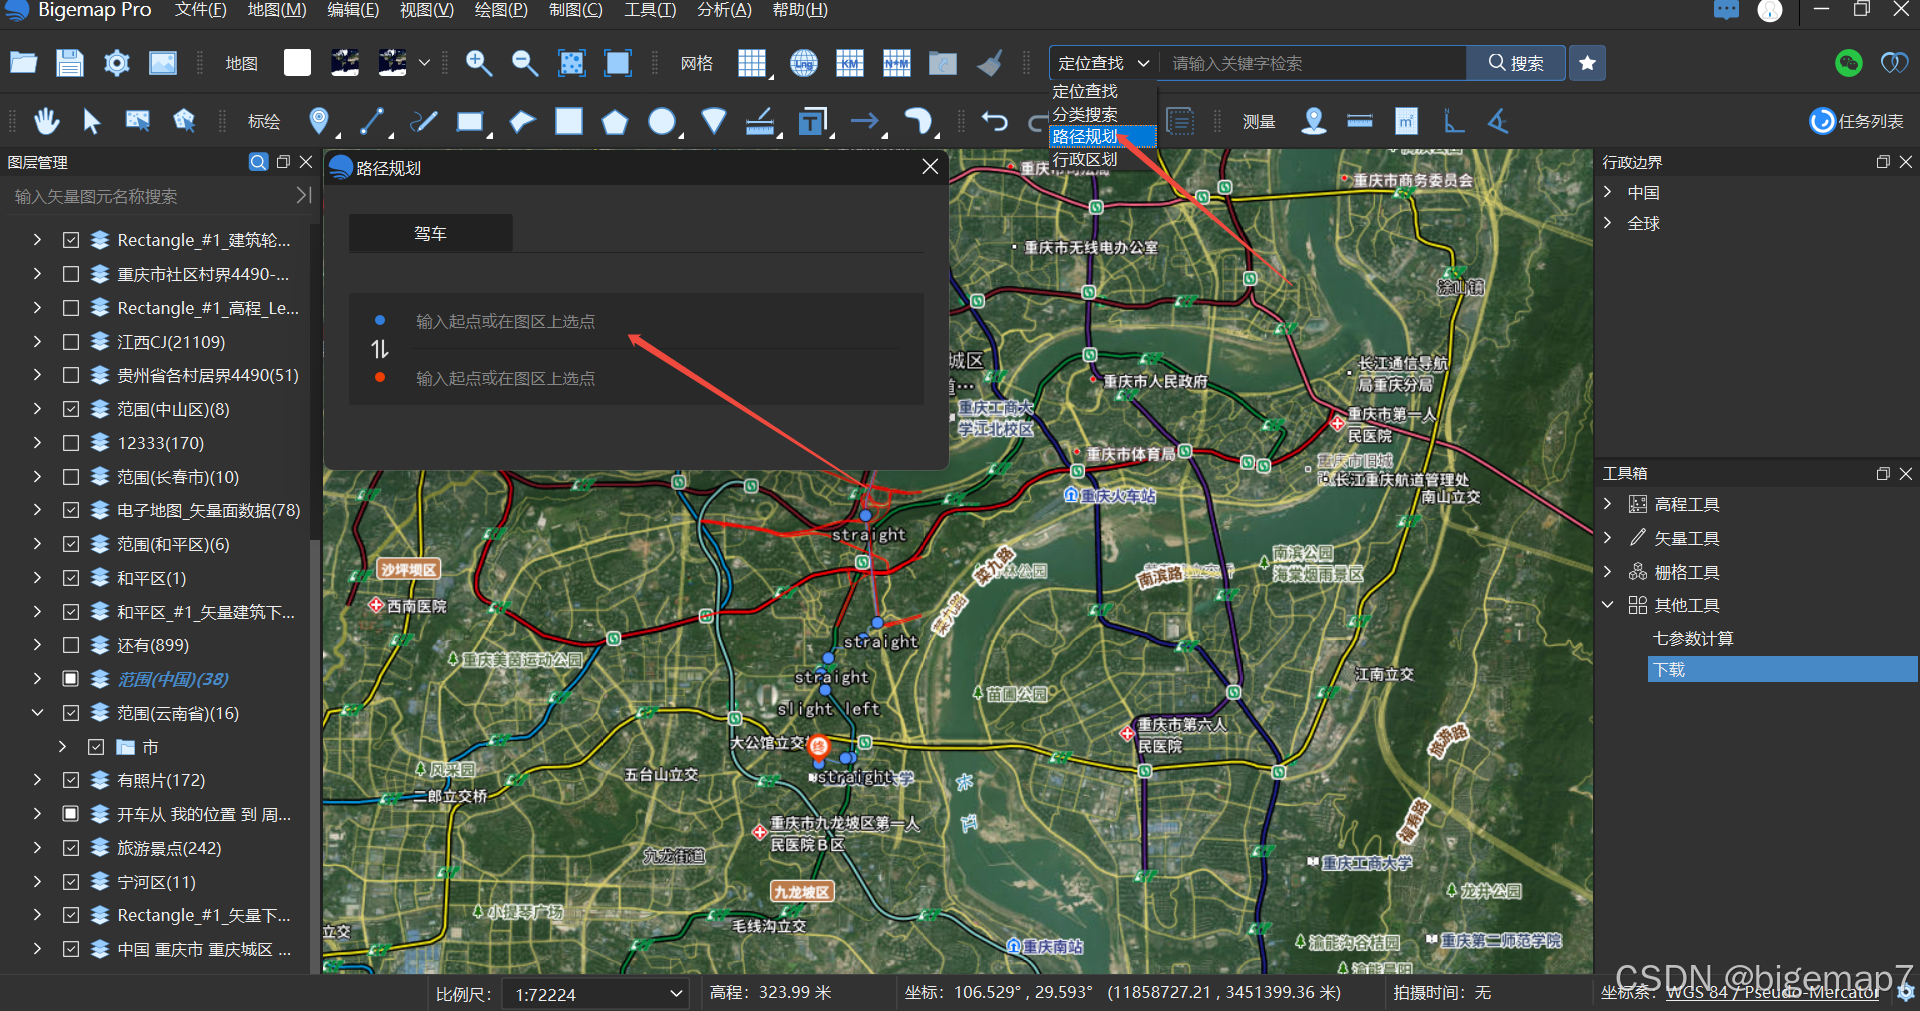
Task: Expand the 全球 administrative boundary node
Action: [1608, 223]
